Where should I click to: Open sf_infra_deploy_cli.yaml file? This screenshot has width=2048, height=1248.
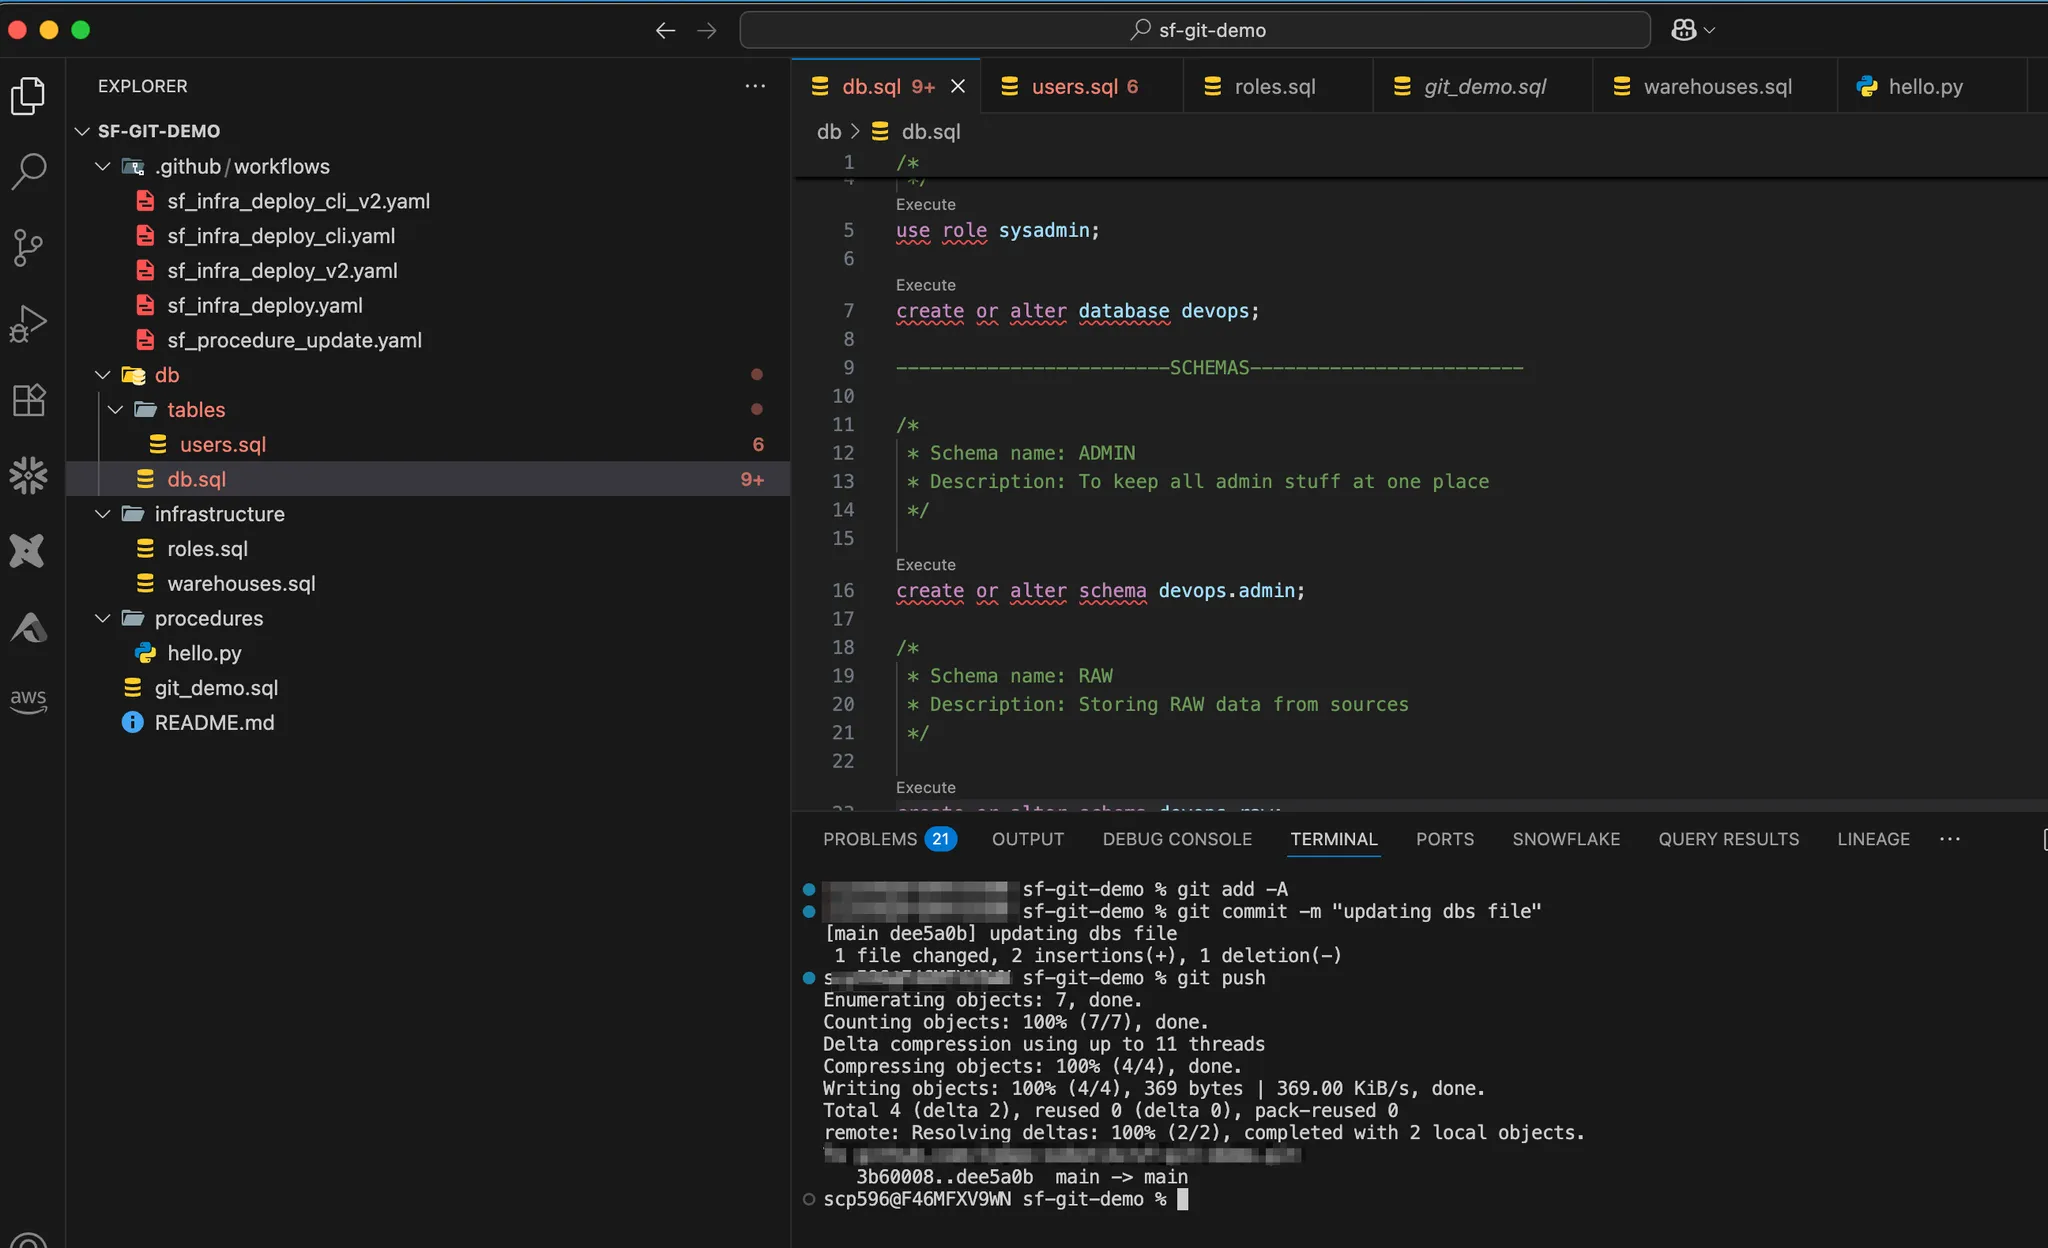pos(281,236)
